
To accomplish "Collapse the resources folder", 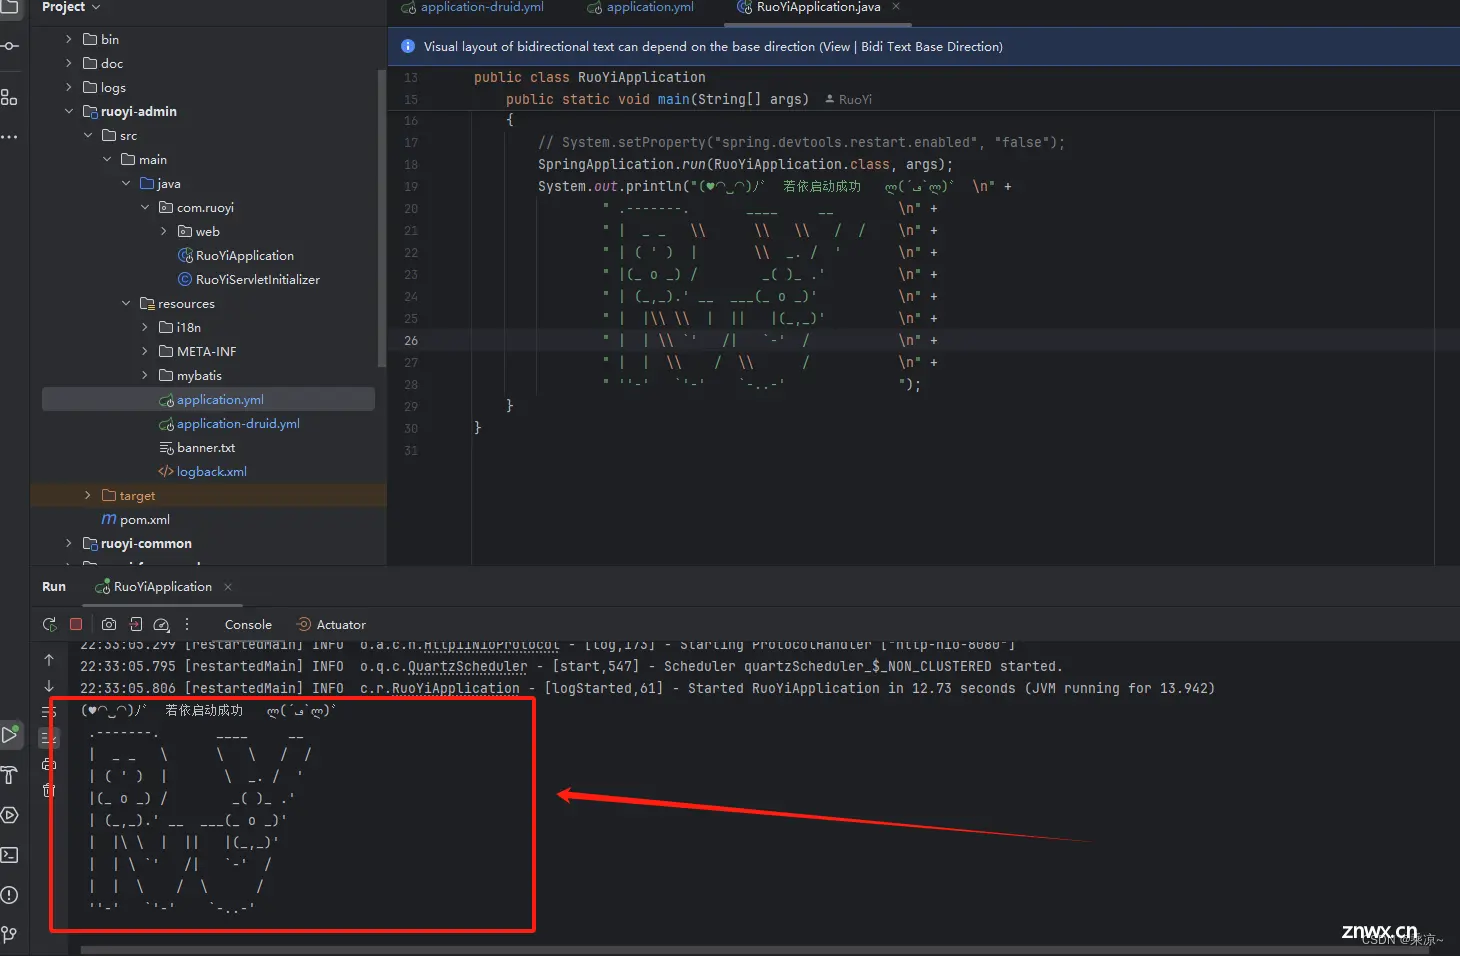I will tap(126, 303).
